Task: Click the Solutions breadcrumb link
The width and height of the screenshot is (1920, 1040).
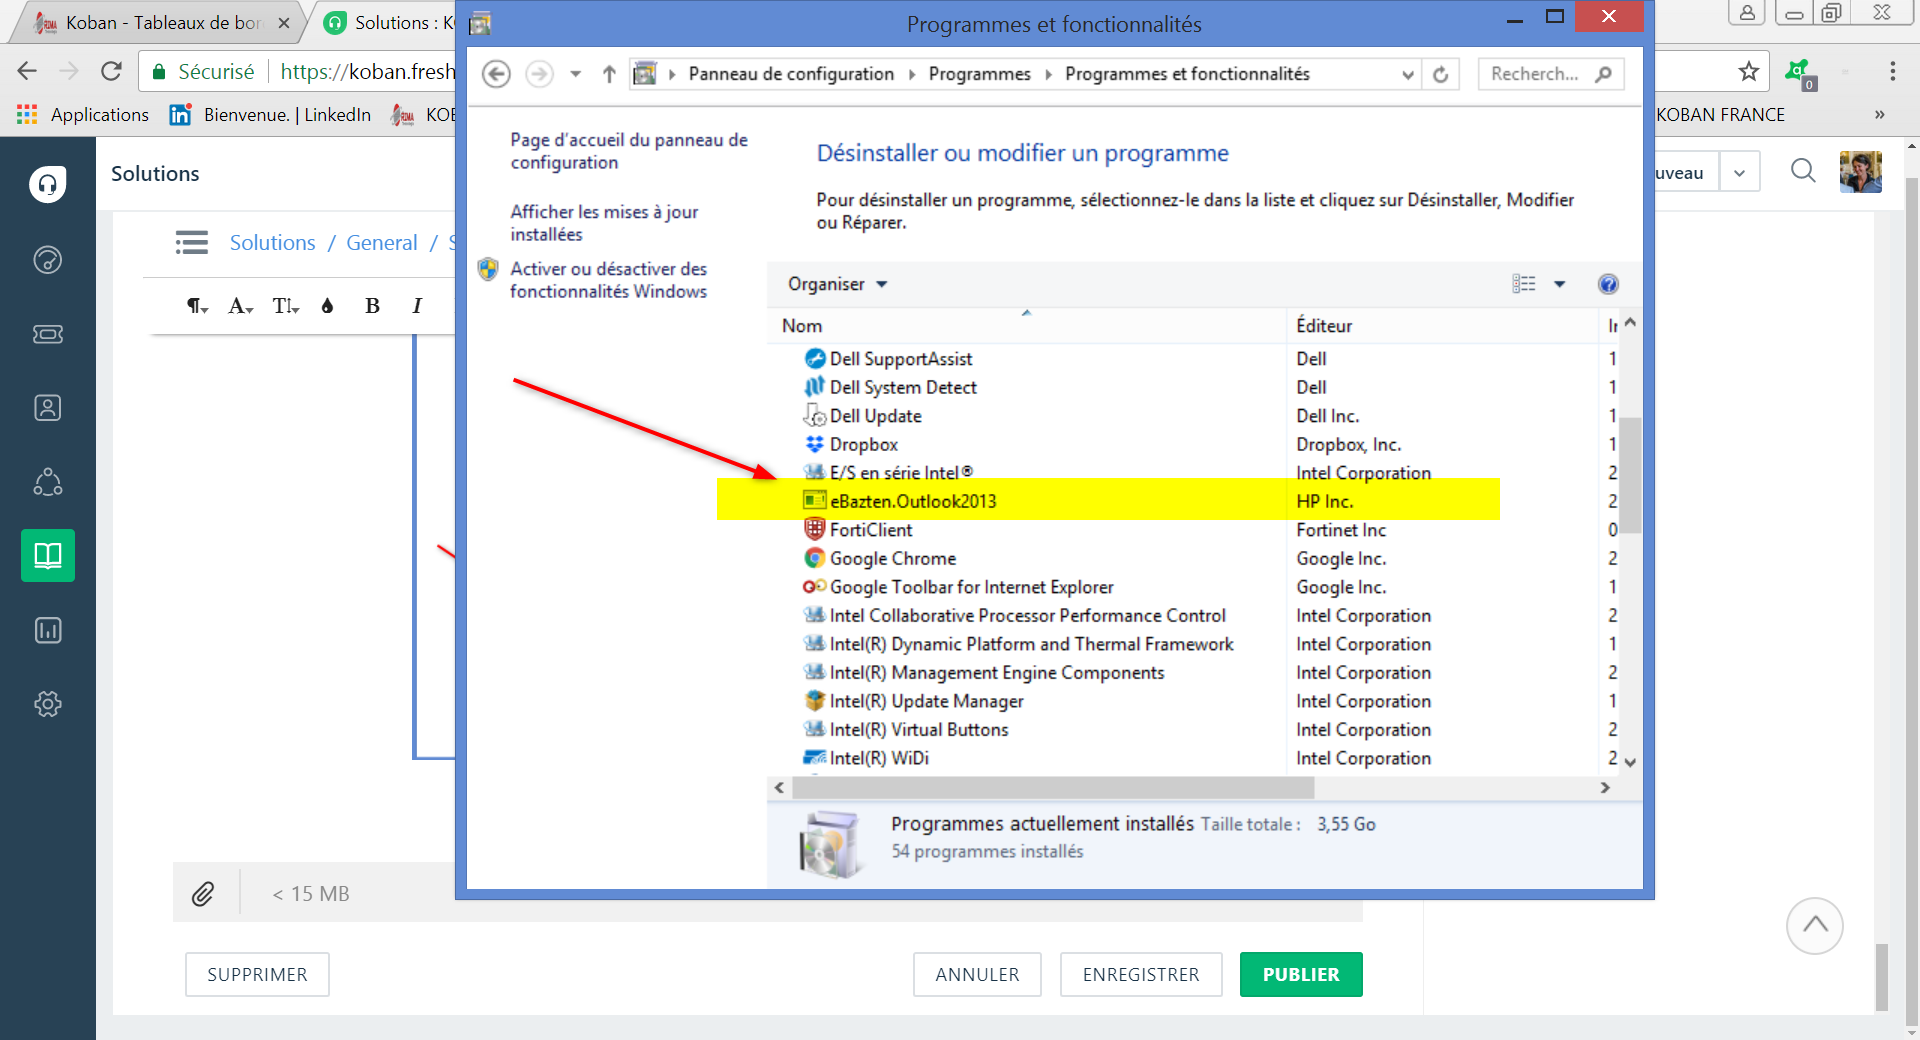Action: point(272,243)
